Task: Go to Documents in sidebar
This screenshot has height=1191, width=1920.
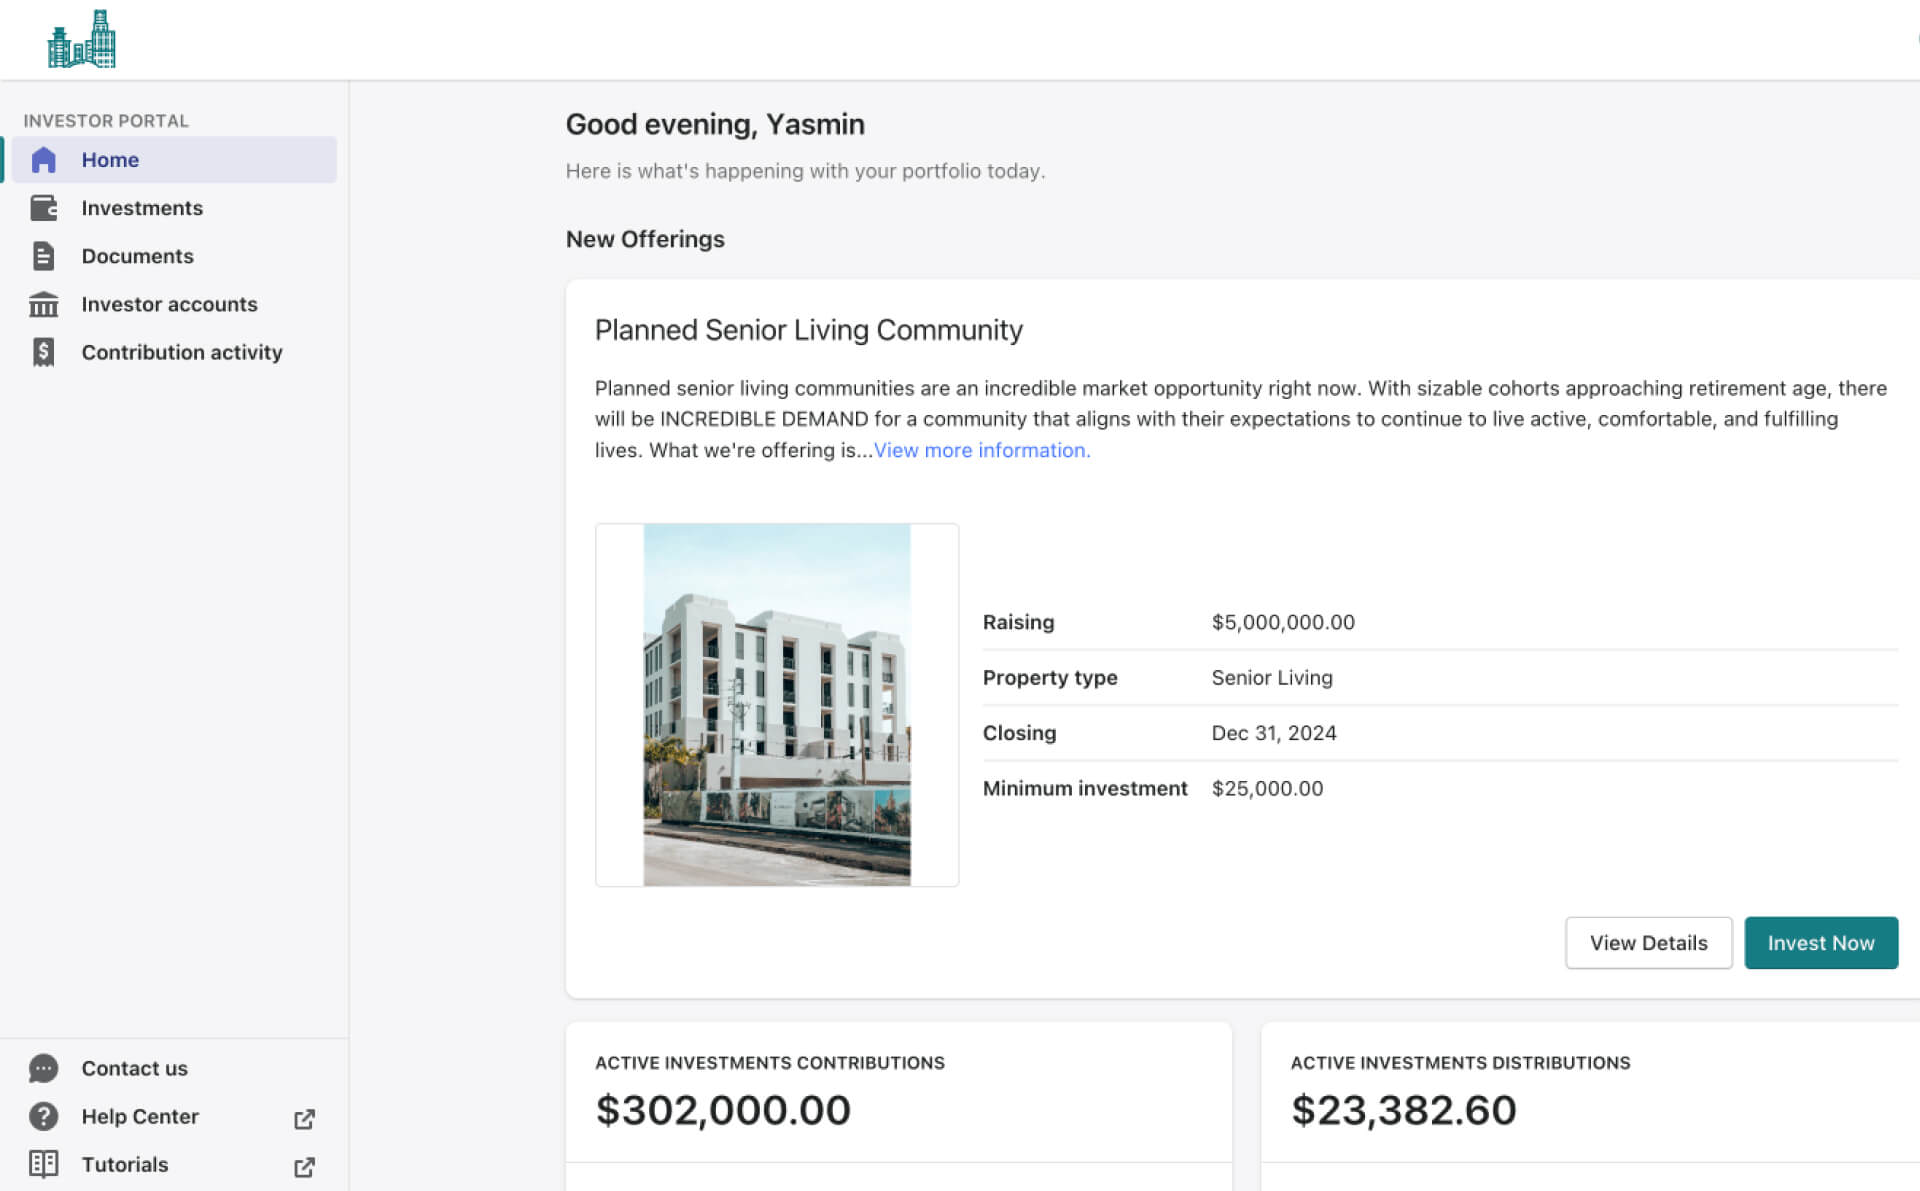Action: pos(137,256)
